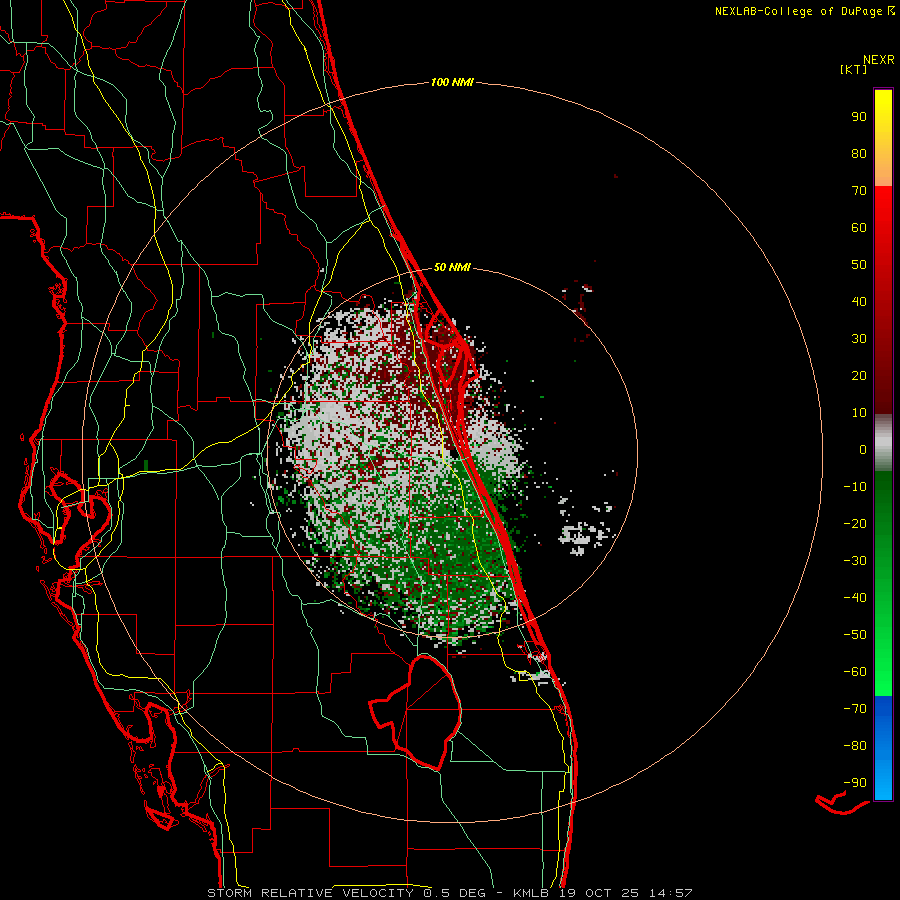Viewport: 900px width, 900px height.
Task: Click the 40 knot scale label
Action: pyautogui.click(x=859, y=301)
